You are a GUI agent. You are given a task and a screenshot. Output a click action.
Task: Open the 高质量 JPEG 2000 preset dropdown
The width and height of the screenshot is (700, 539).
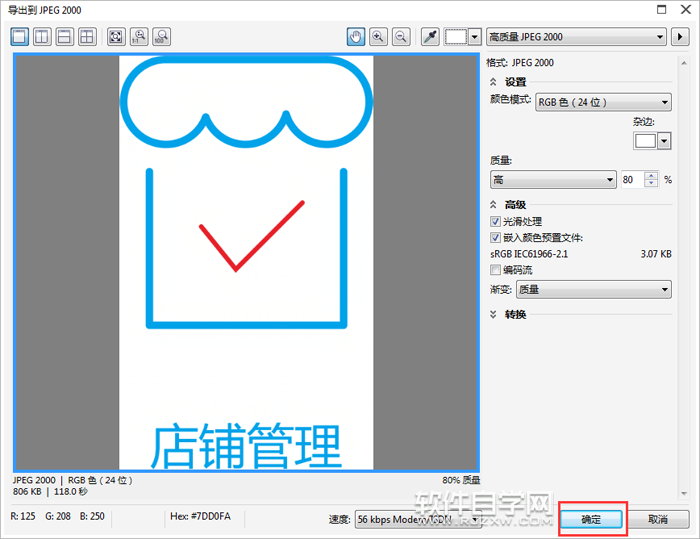click(x=576, y=37)
